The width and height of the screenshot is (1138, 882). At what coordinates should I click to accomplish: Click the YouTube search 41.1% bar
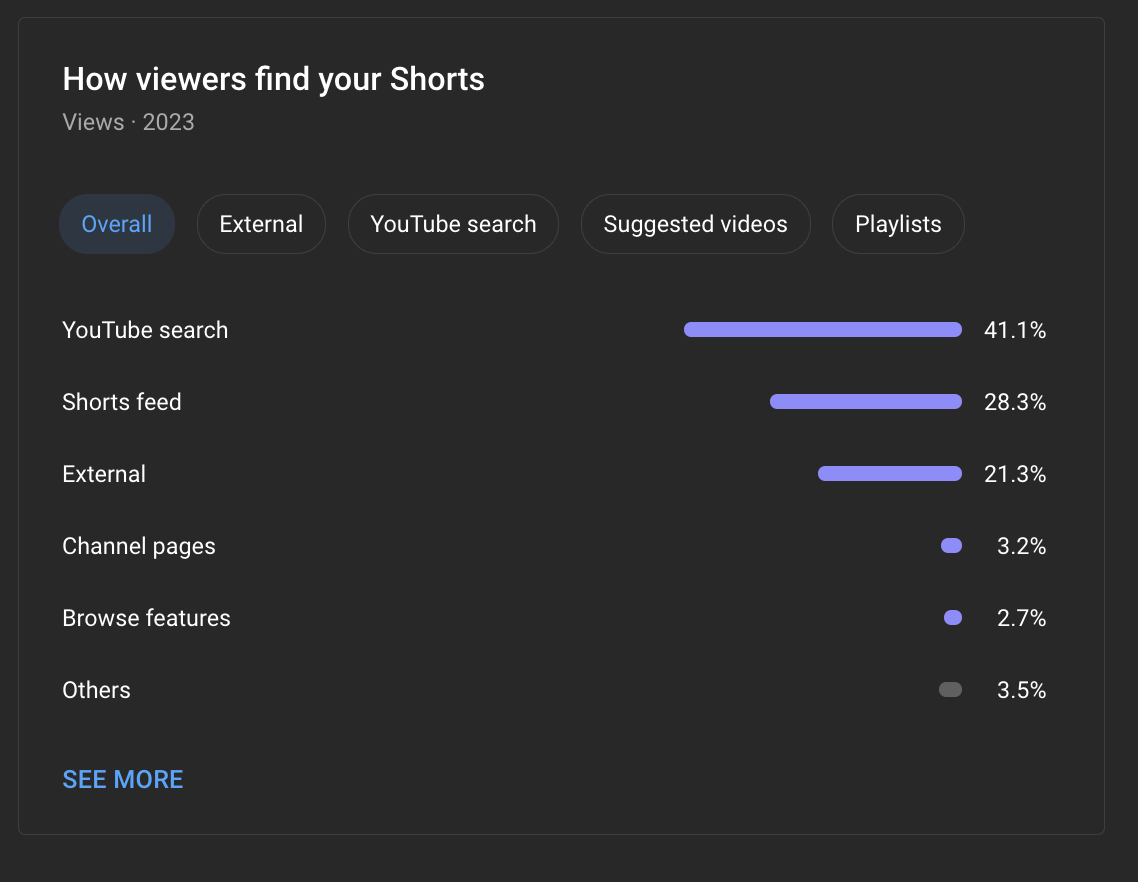point(823,330)
